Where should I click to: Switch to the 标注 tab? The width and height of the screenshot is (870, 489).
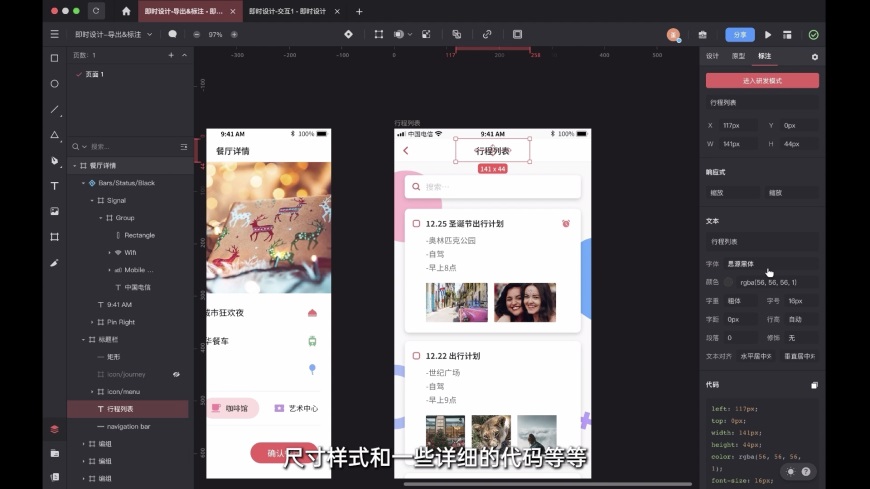coord(765,56)
